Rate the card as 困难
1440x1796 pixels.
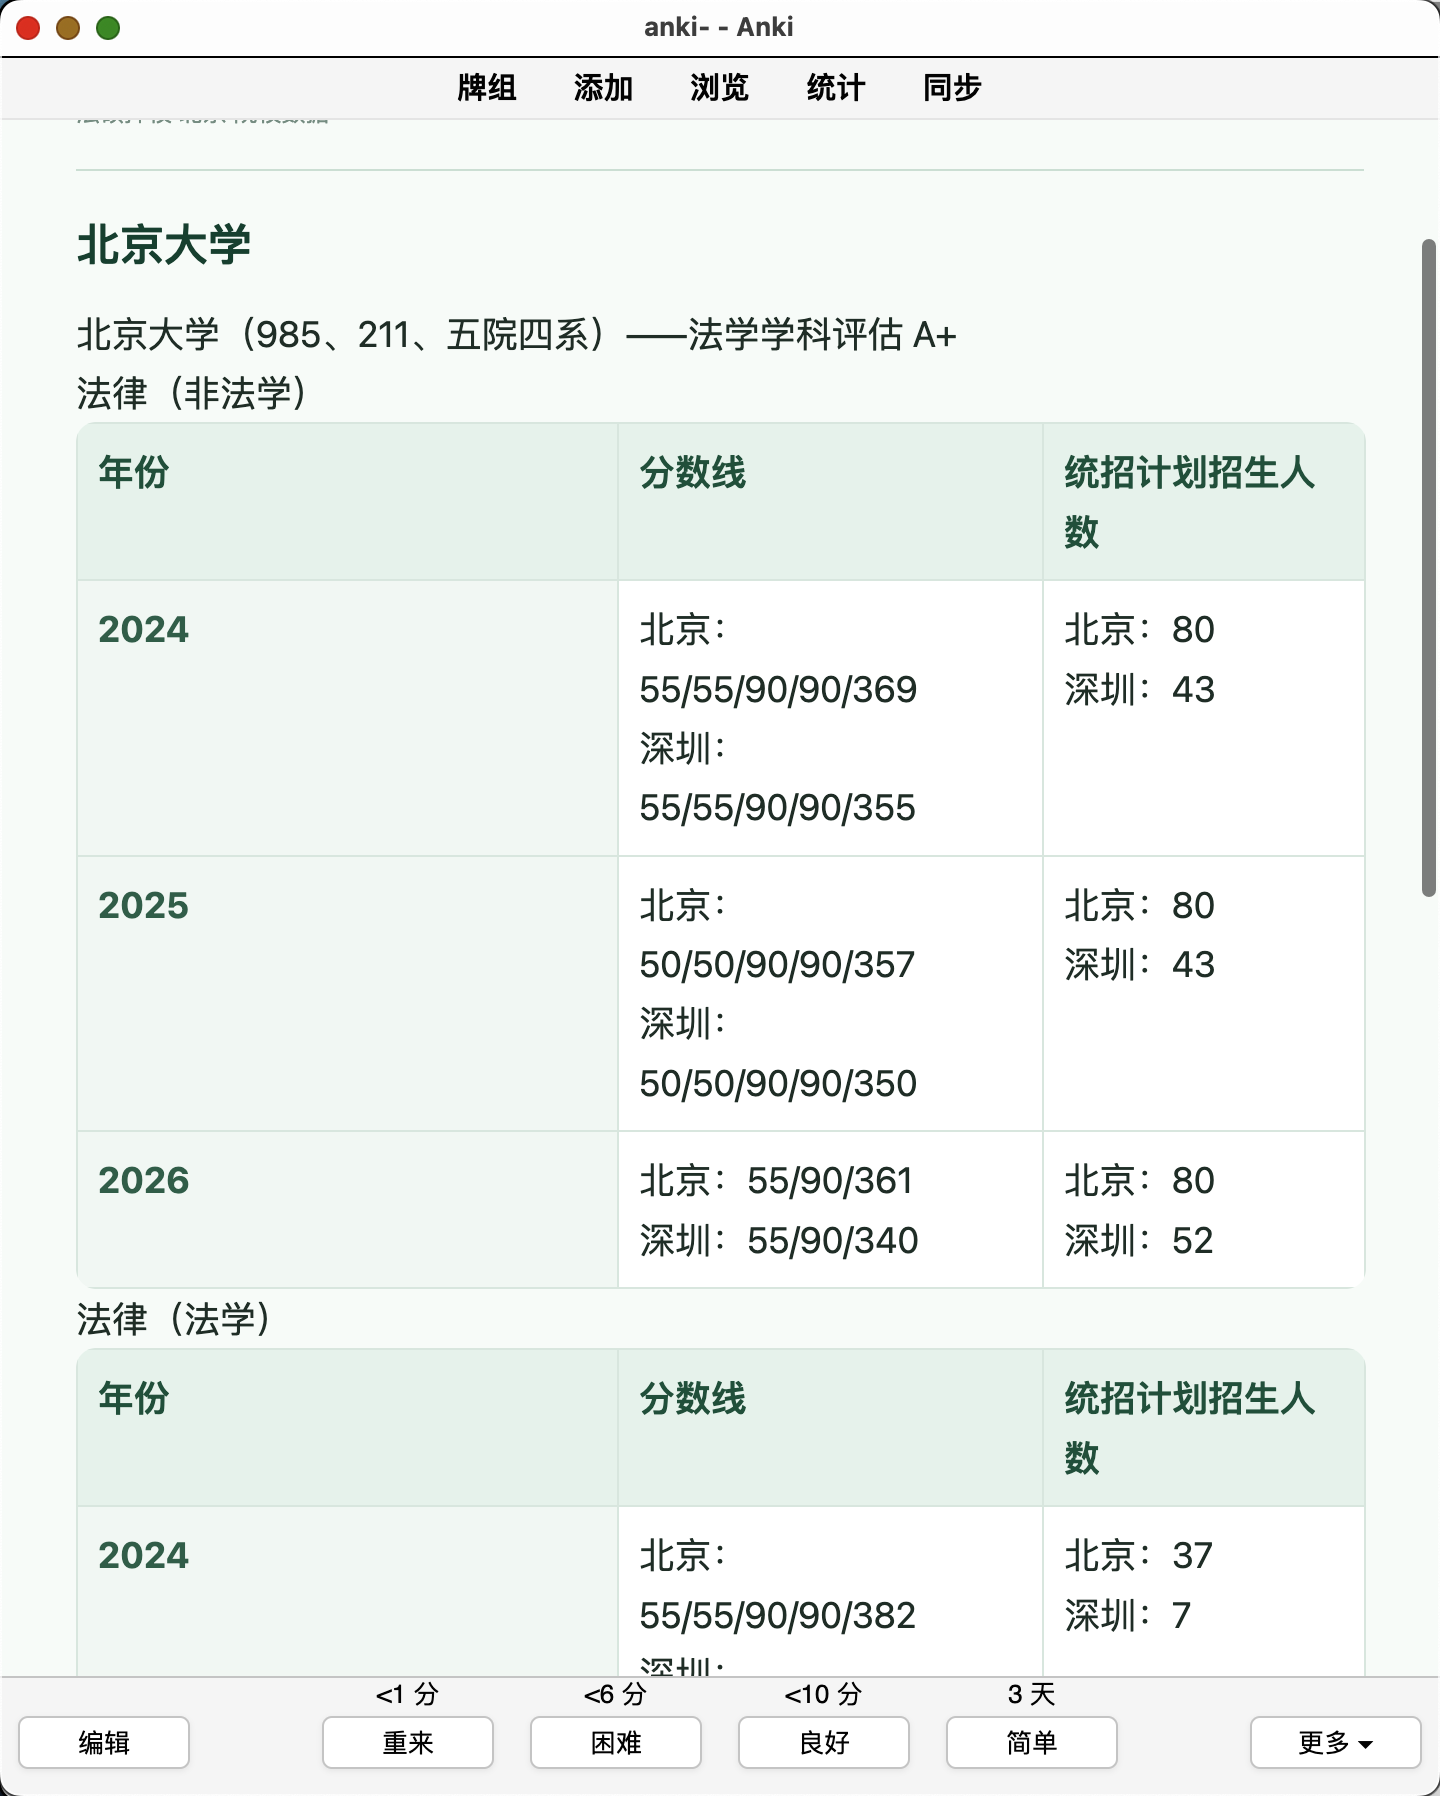click(x=616, y=1742)
